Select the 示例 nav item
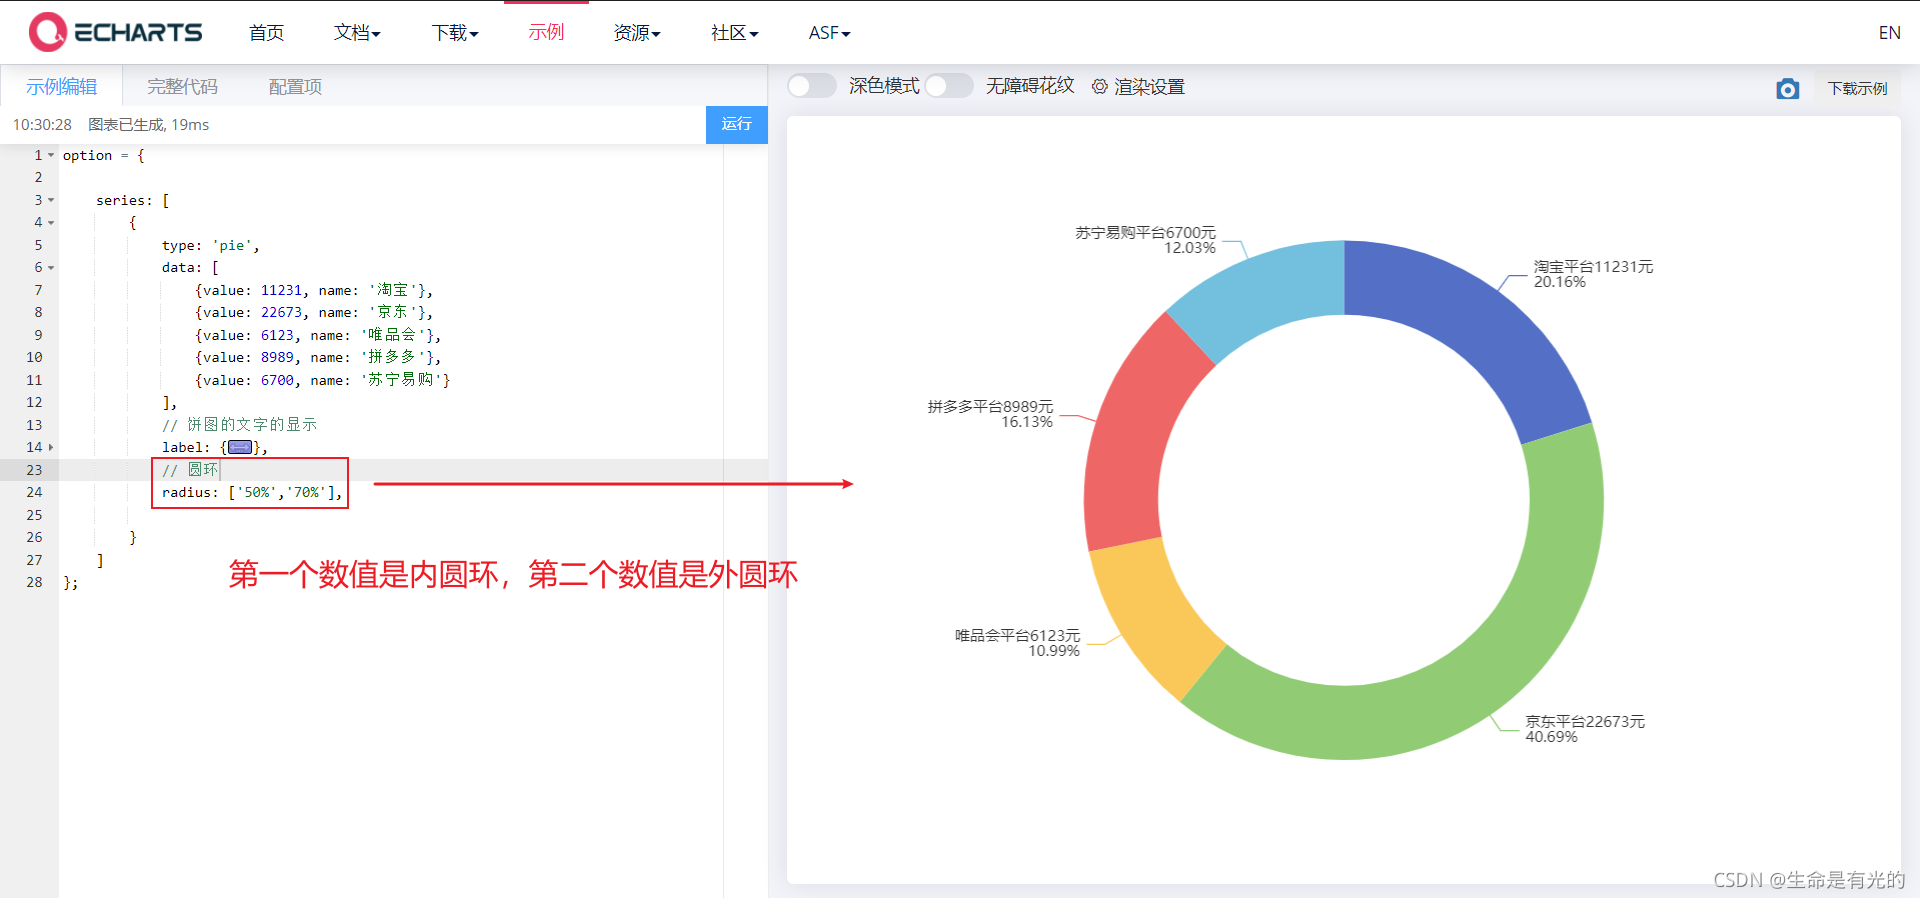The height and width of the screenshot is (898, 1920). coord(546,32)
